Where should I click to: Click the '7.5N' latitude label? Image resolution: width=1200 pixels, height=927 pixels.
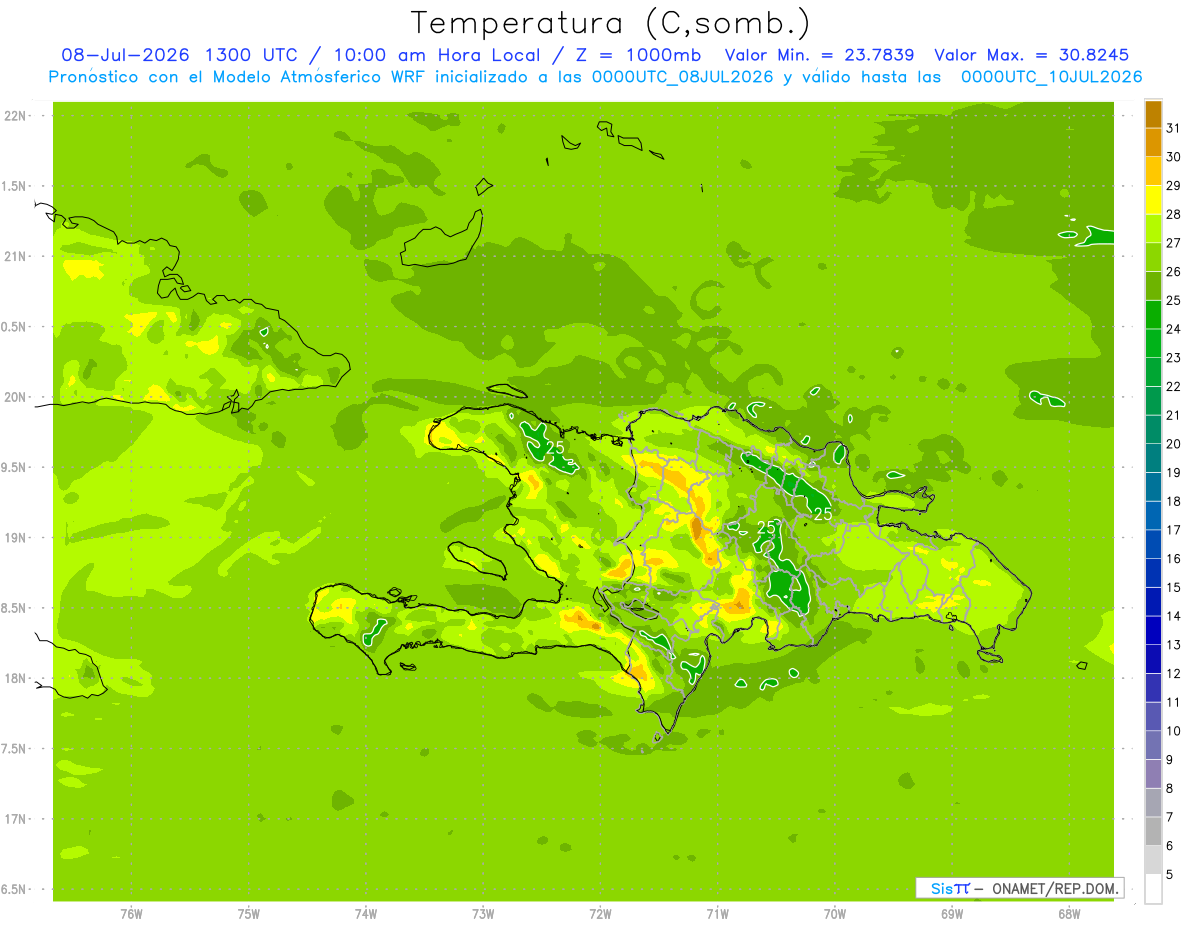pyautogui.click(x=15, y=749)
